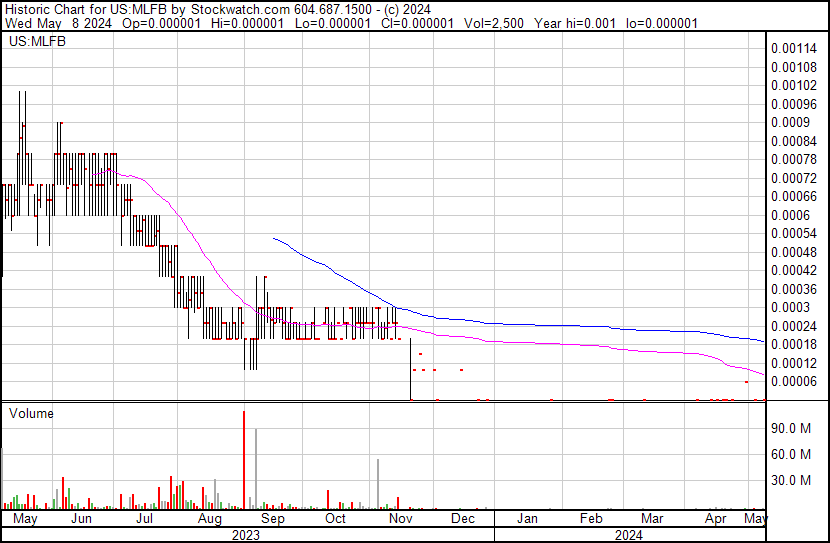Click the Jul month label on the axis
The height and width of the screenshot is (543, 830).
point(144,518)
